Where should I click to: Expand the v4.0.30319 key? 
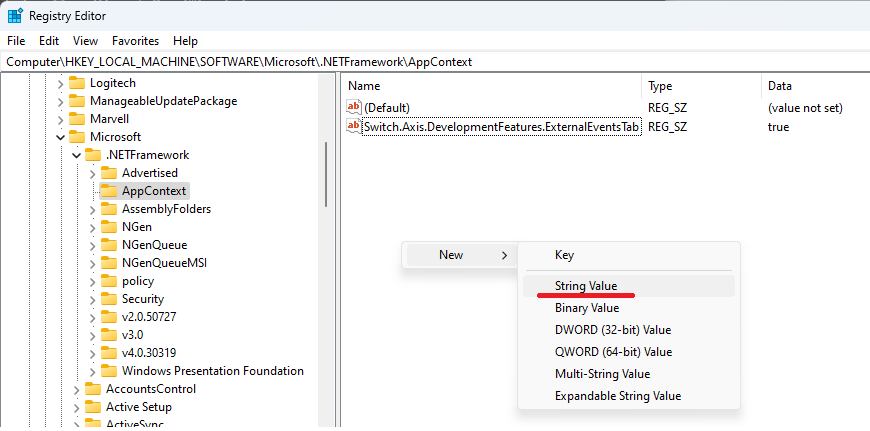[93, 353]
